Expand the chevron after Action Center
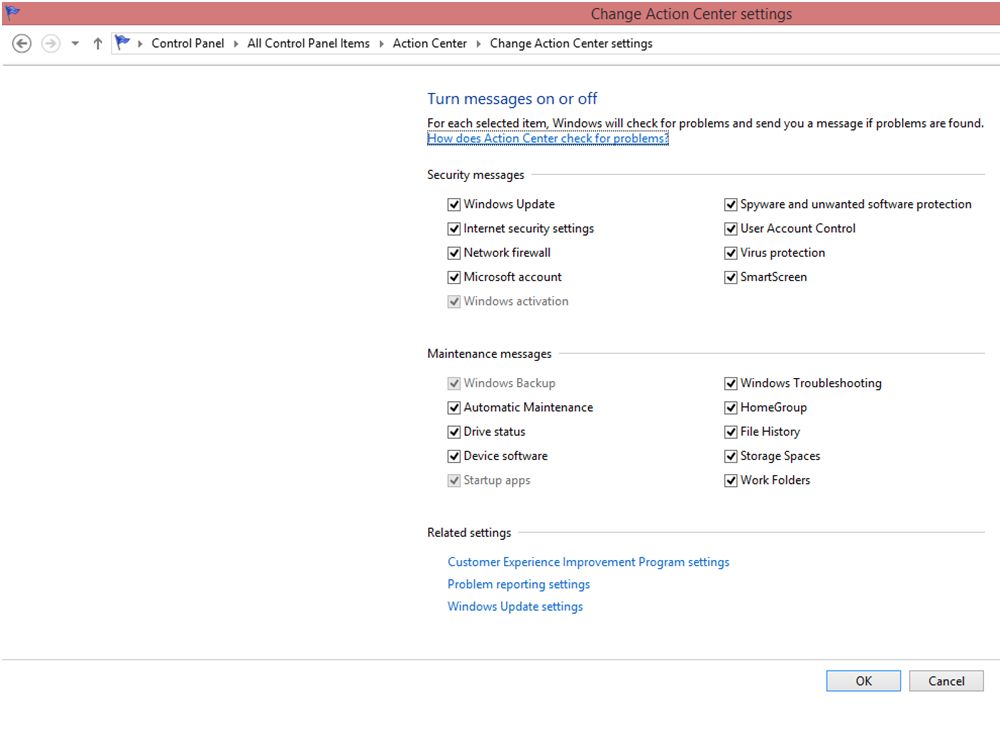The width and height of the screenshot is (1000, 740). 476,43
